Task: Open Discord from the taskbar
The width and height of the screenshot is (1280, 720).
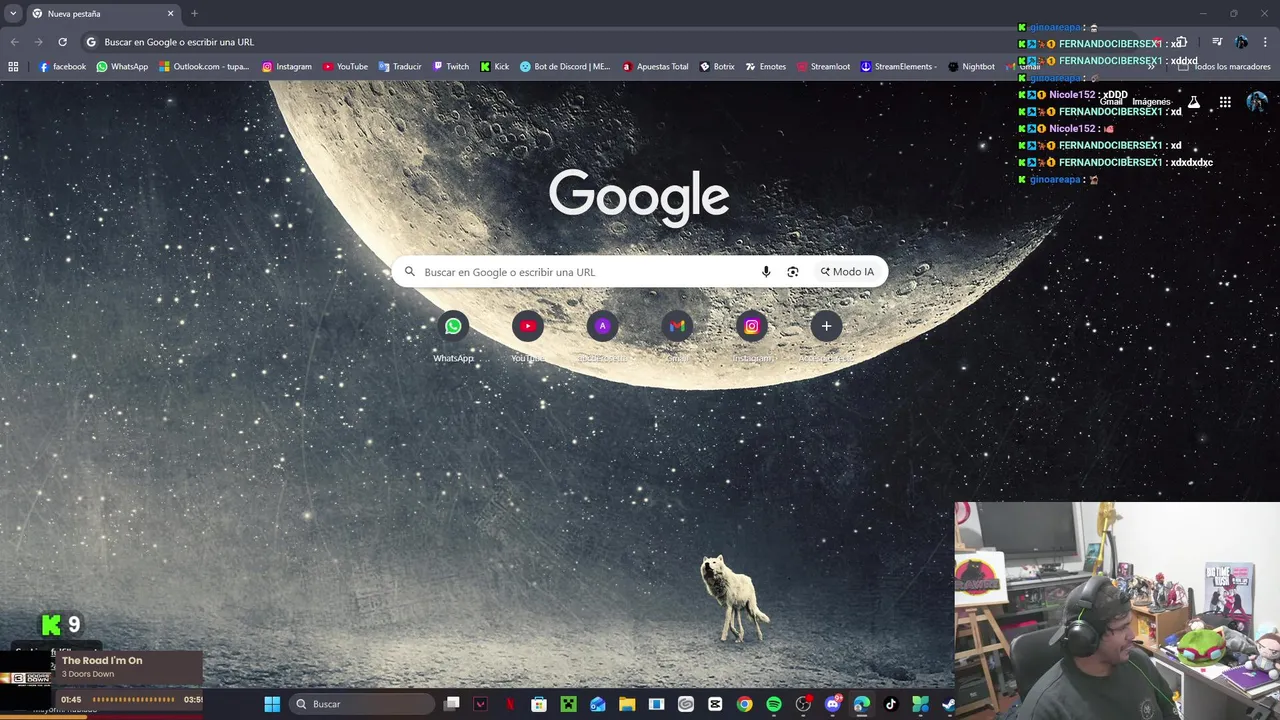Action: (833, 704)
